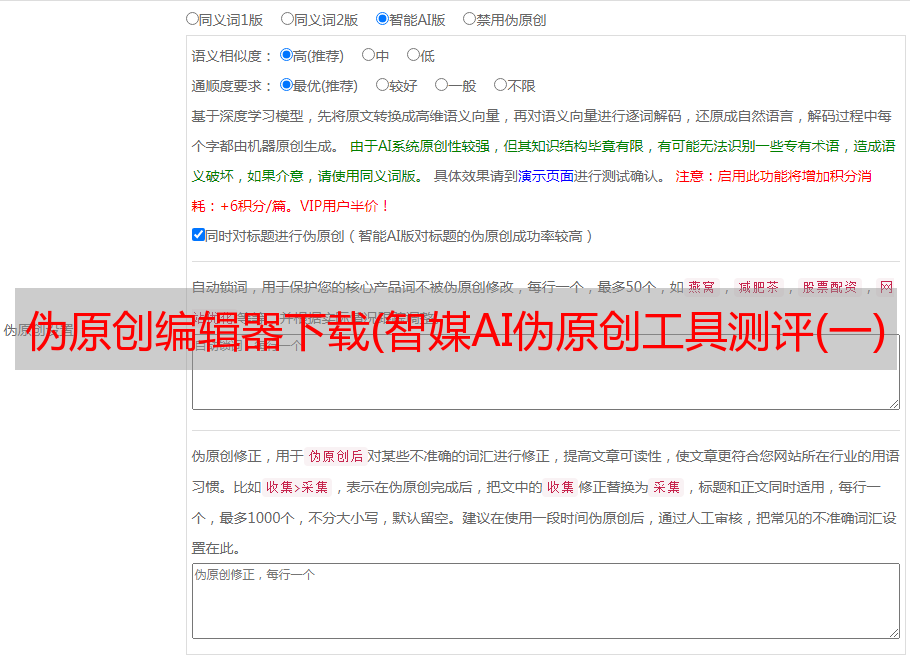
Task: Select the 同义词2版 radio option
Action: [x=287, y=19]
